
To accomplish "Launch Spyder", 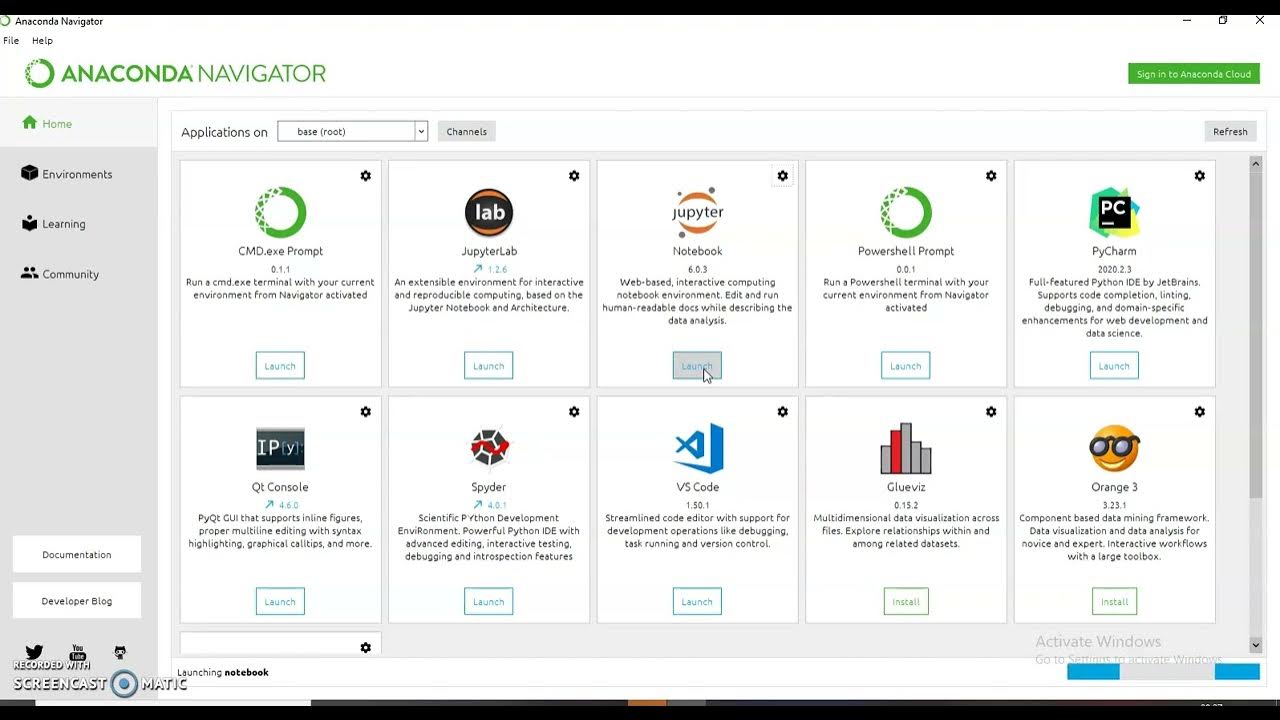I will (x=489, y=602).
